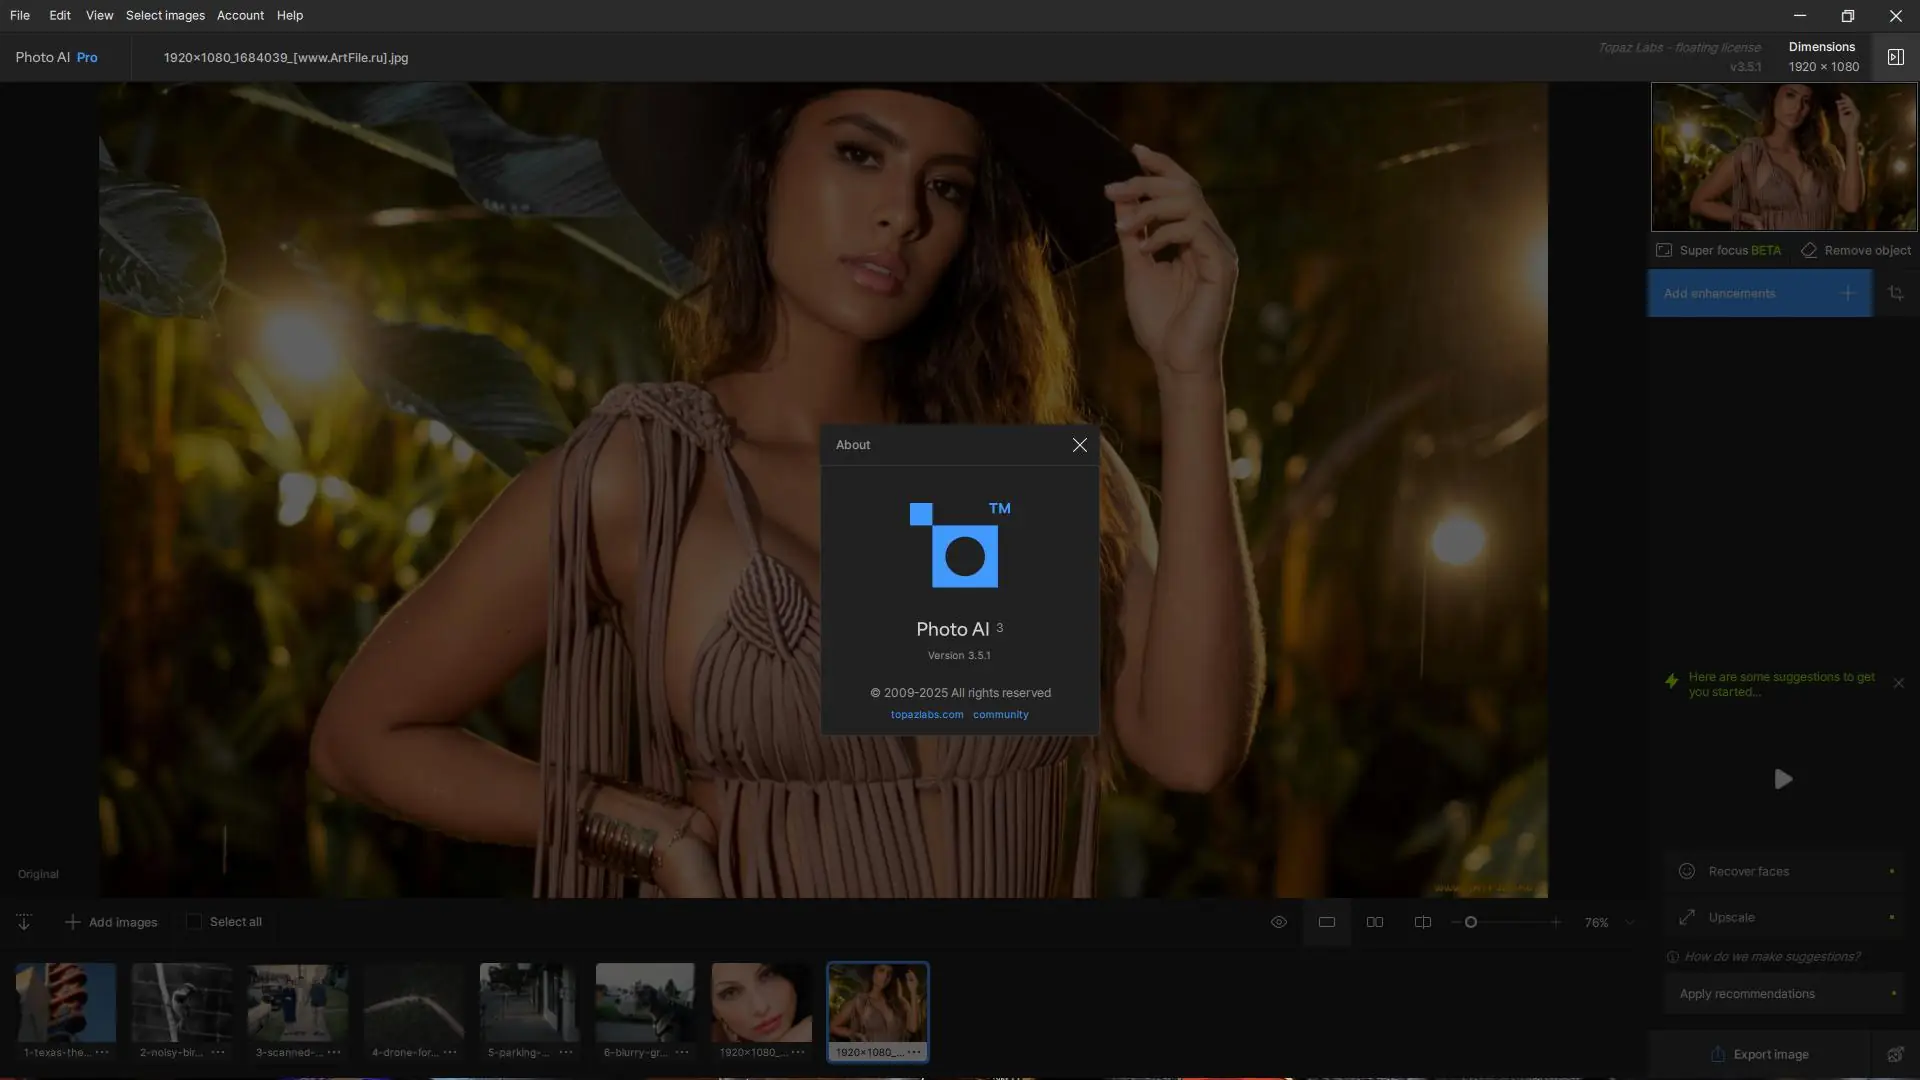1920x1080 pixels.
Task: Toggle the right sidebar panel icon
Action: (1895, 57)
